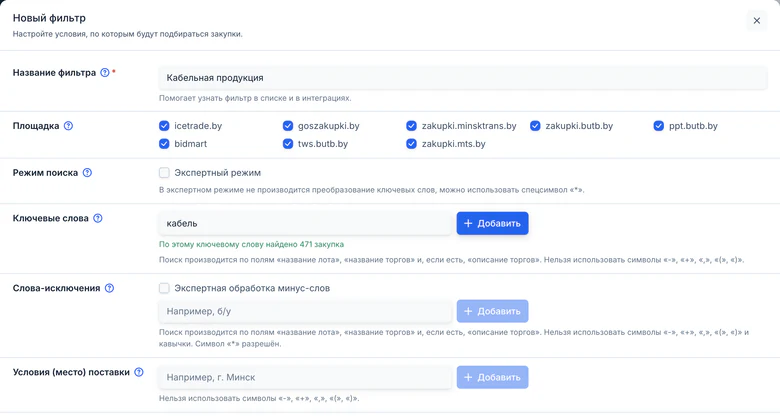This screenshot has height=417, width=780.
Task: Uncheck the icetrade.by platform
Action: pyautogui.click(x=164, y=126)
